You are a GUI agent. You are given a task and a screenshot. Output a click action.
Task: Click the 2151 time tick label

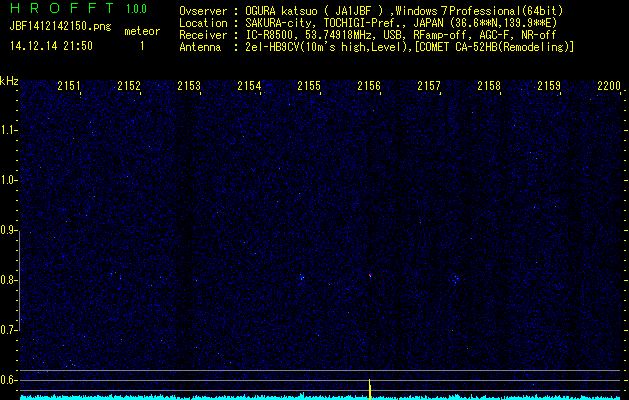[x=69, y=86]
